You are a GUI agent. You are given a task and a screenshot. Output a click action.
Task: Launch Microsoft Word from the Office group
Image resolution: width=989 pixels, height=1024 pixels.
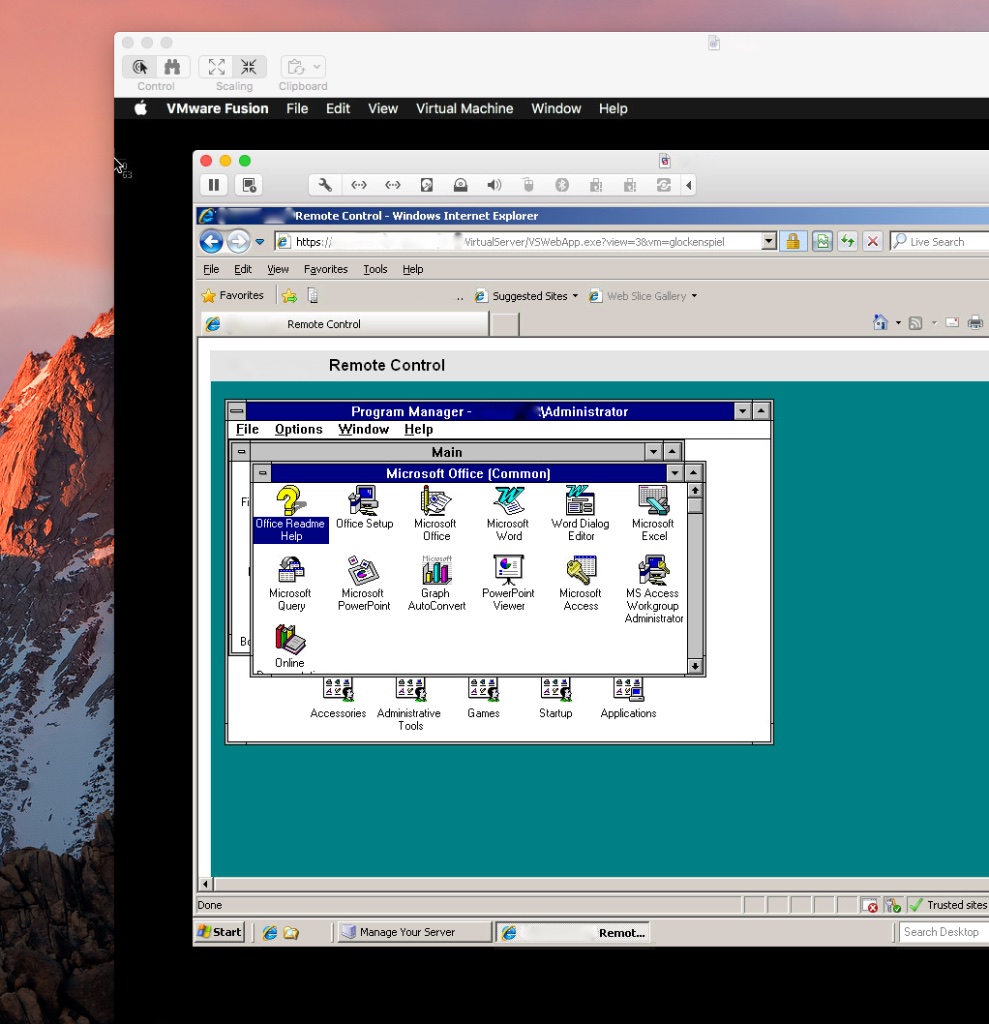(x=508, y=501)
